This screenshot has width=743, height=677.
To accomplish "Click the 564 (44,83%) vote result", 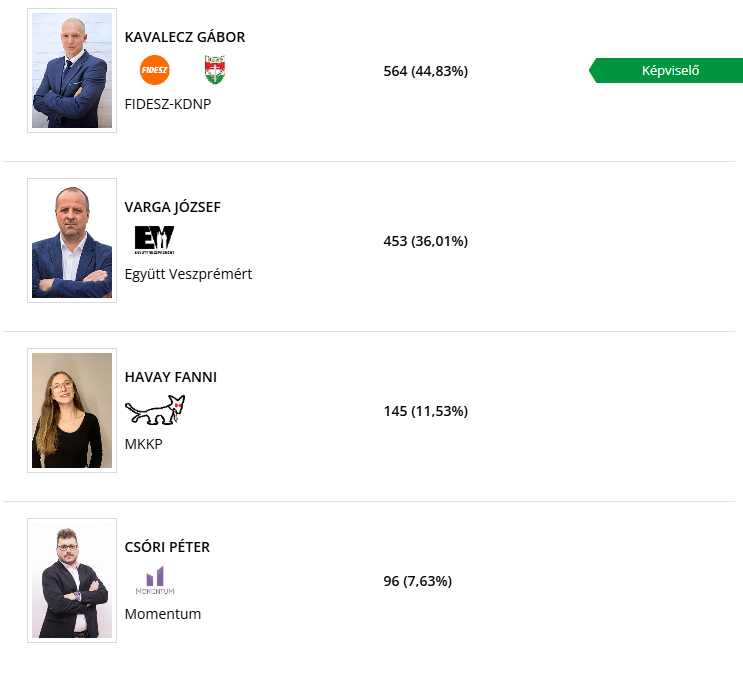I will pyautogui.click(x=425, y=71).
